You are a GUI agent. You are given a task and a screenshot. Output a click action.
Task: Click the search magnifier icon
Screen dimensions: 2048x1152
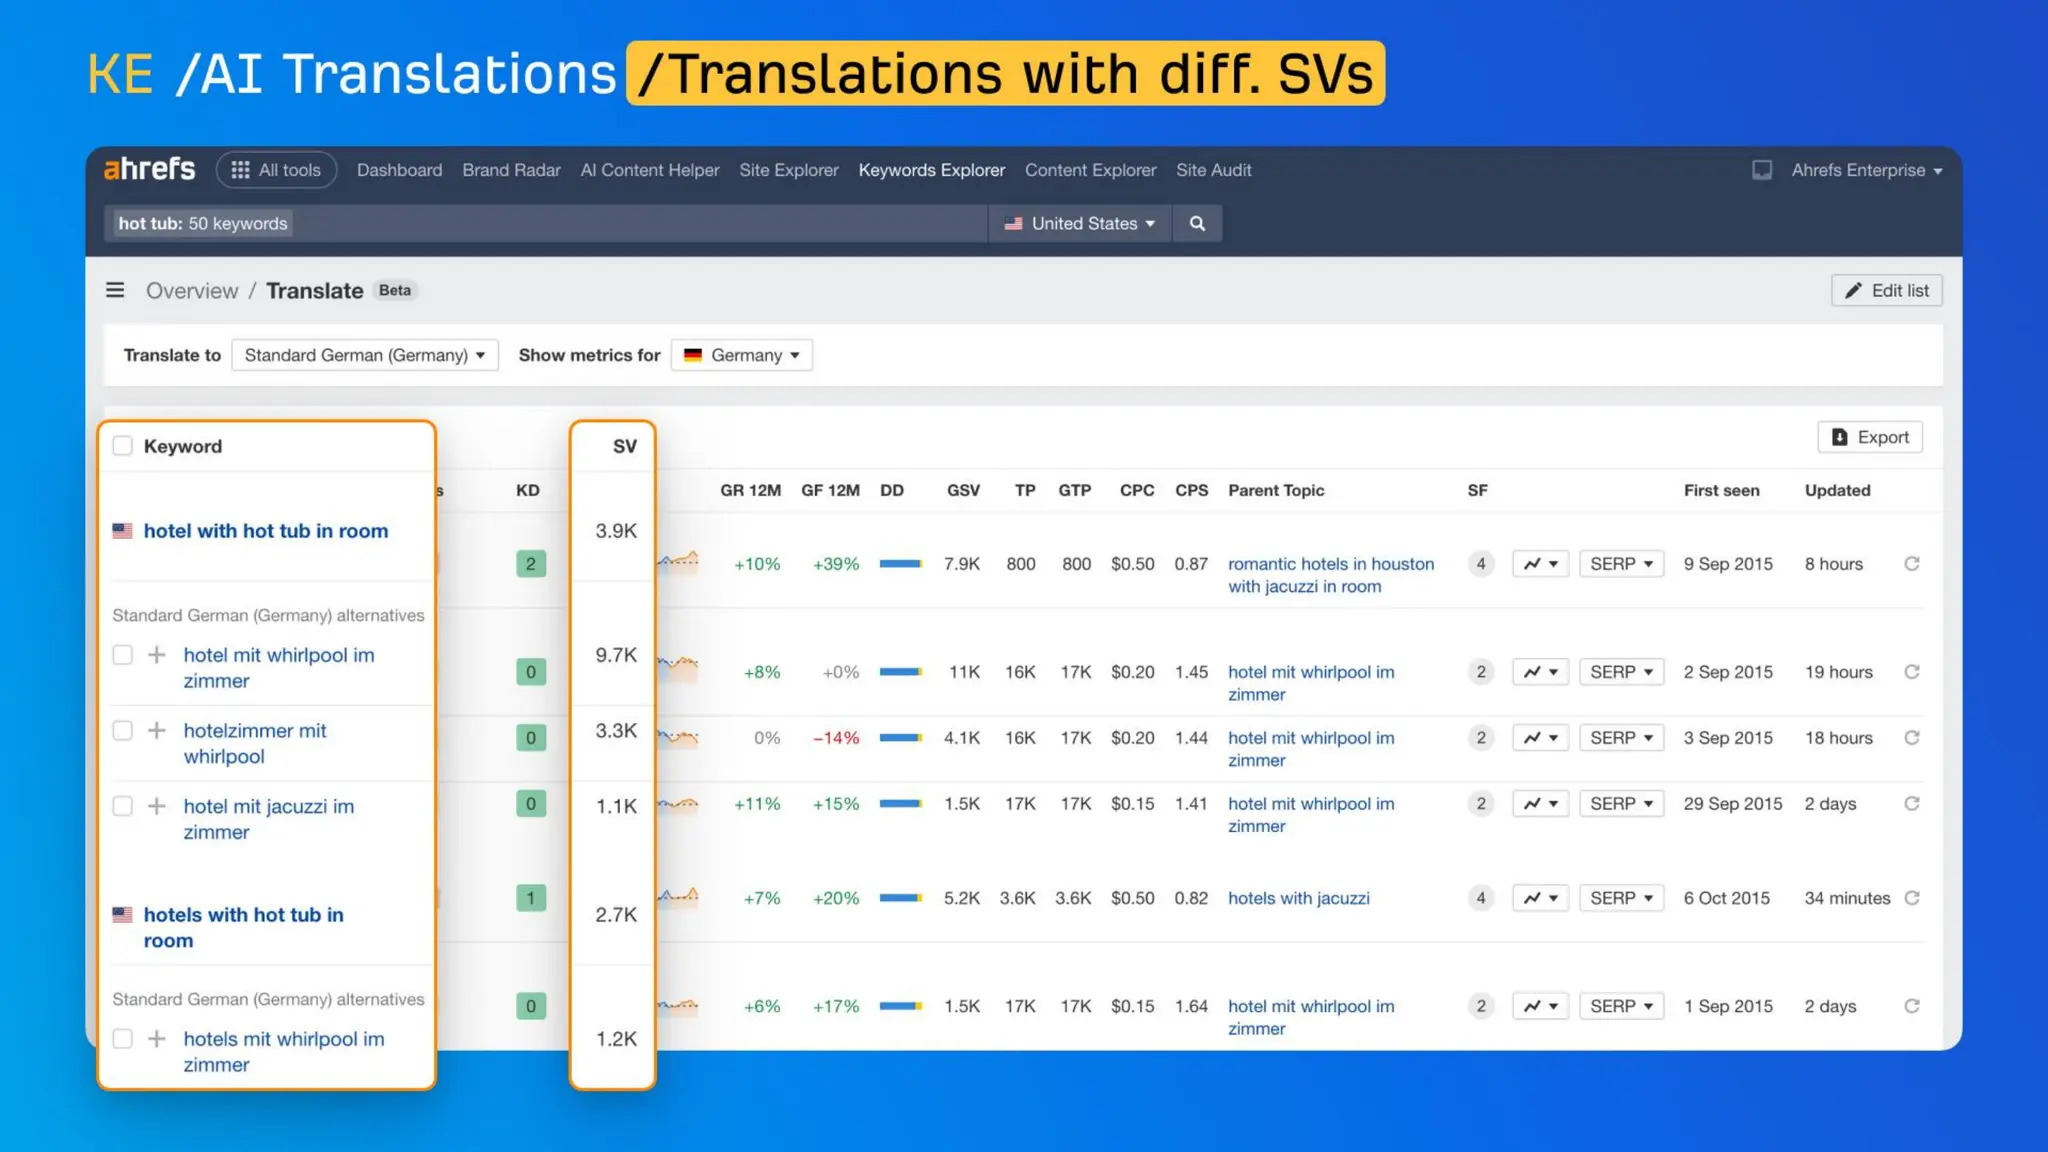[1197, 223]
